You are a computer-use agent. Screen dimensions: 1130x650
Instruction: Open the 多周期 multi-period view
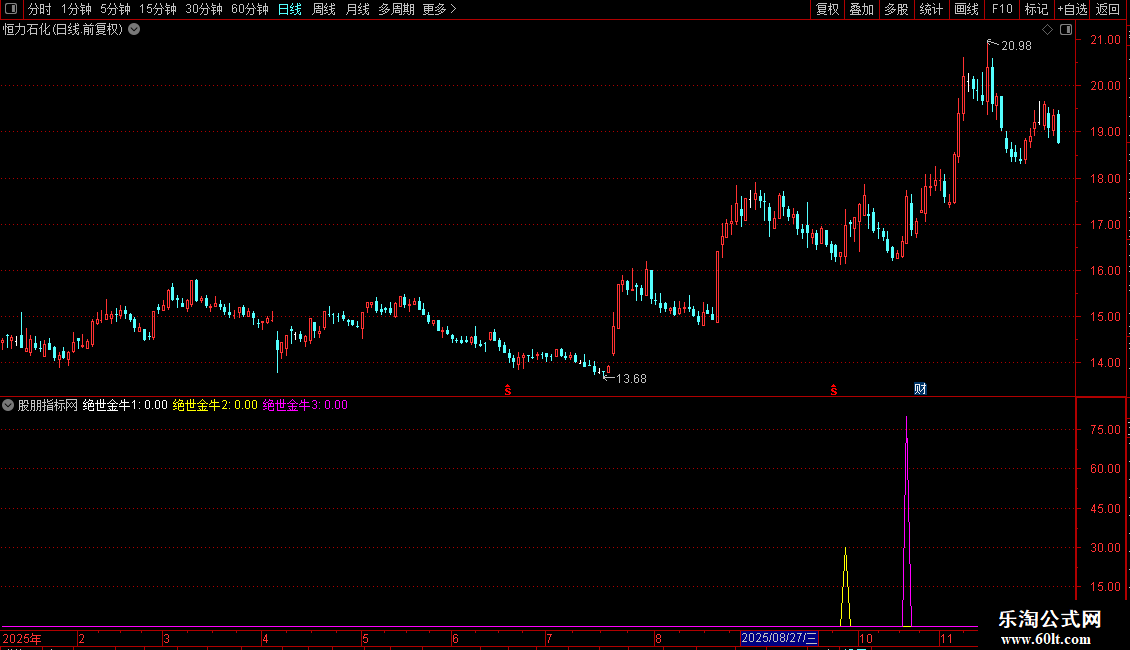(x=396, y=9)
